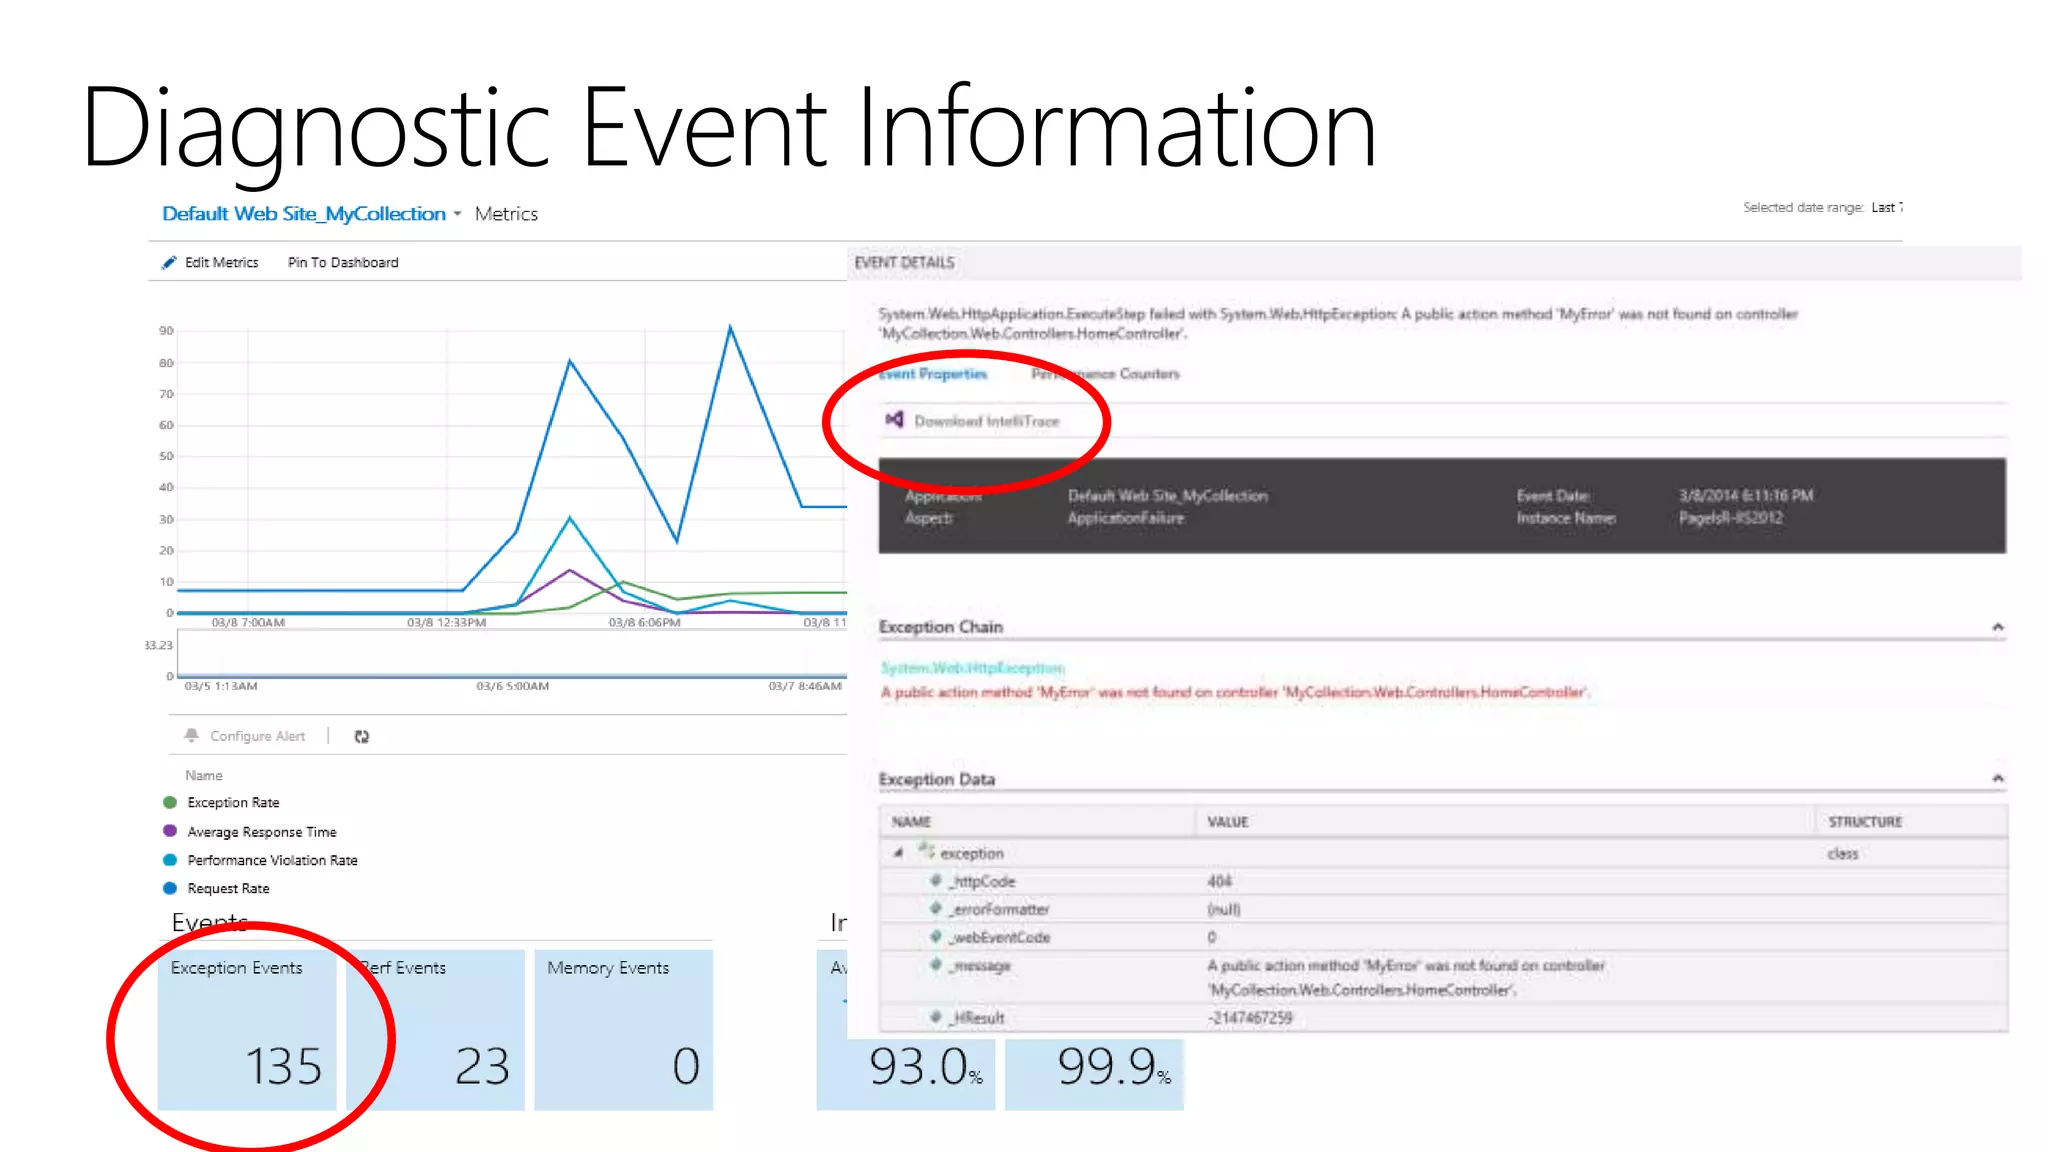Open the Perf Events tile showing 23
This screenshot has width=2048, height=1152.
(x=435, y=1030)
